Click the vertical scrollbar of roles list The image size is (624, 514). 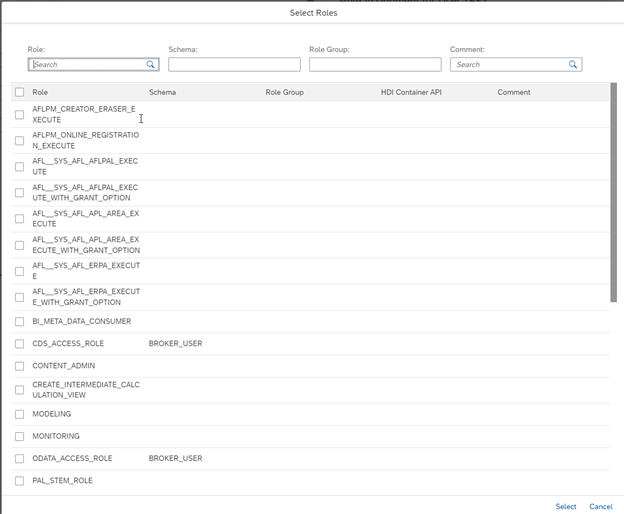pos(614,192)
